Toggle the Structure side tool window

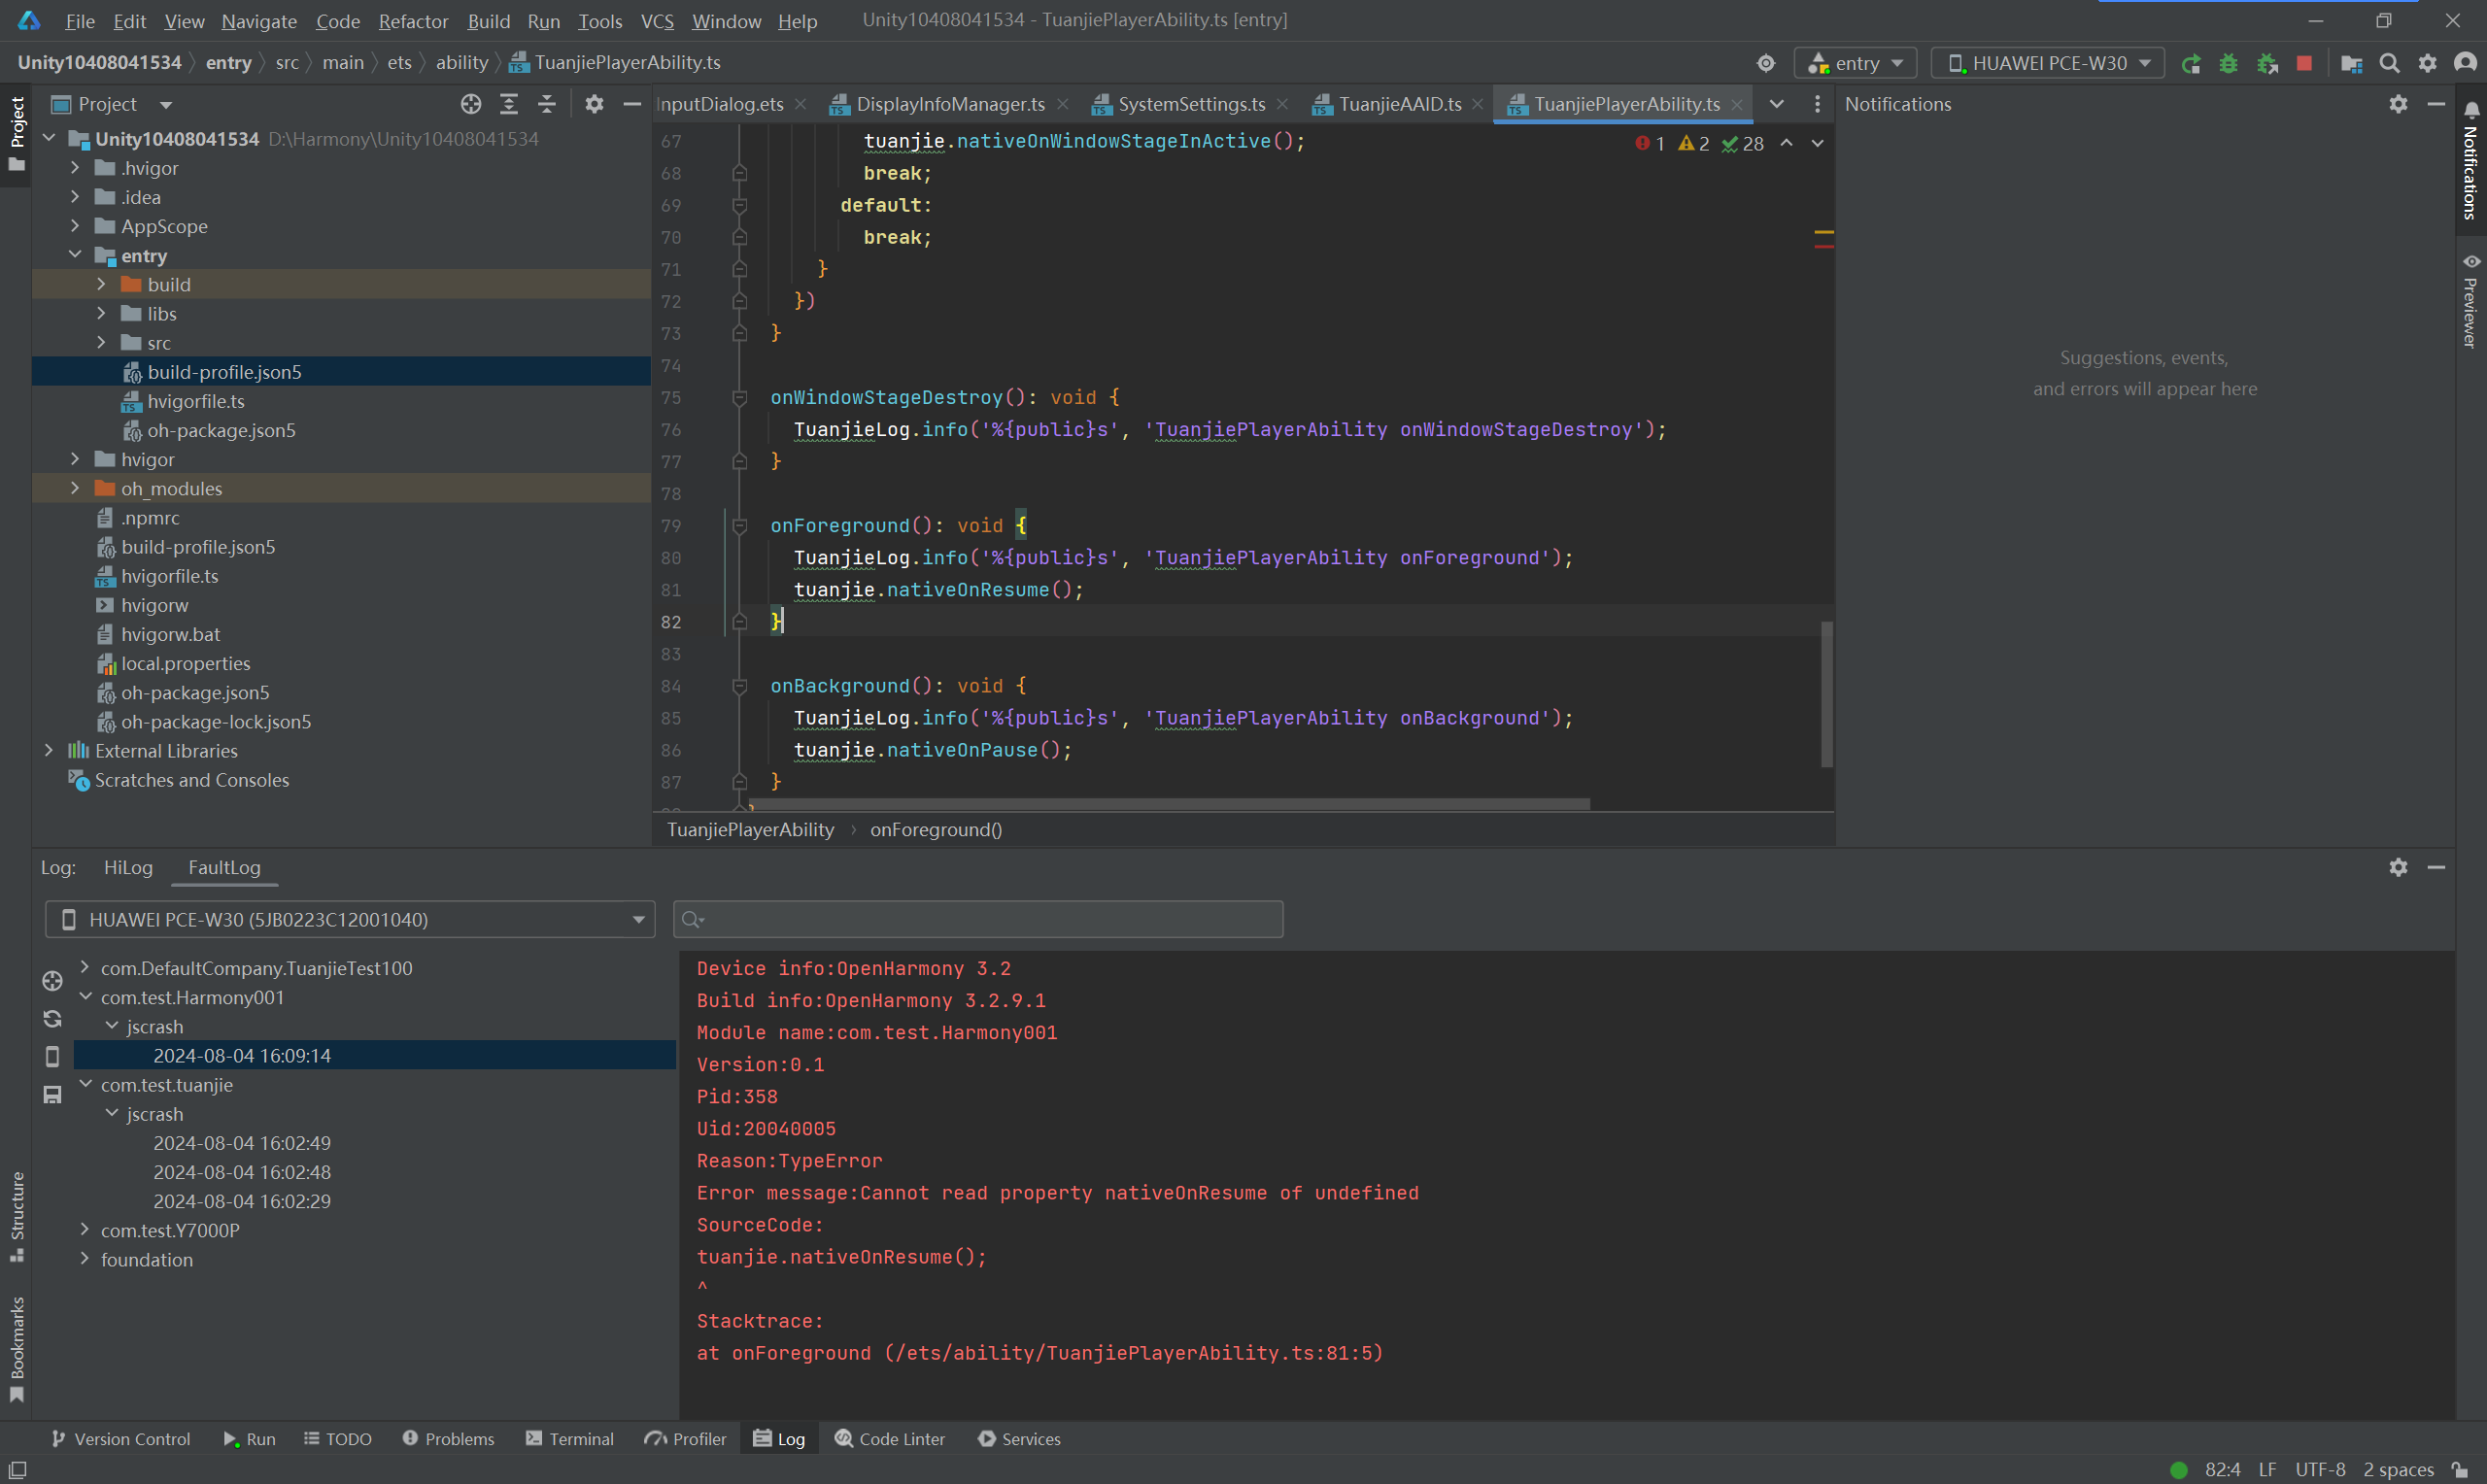pos(17,1216)
